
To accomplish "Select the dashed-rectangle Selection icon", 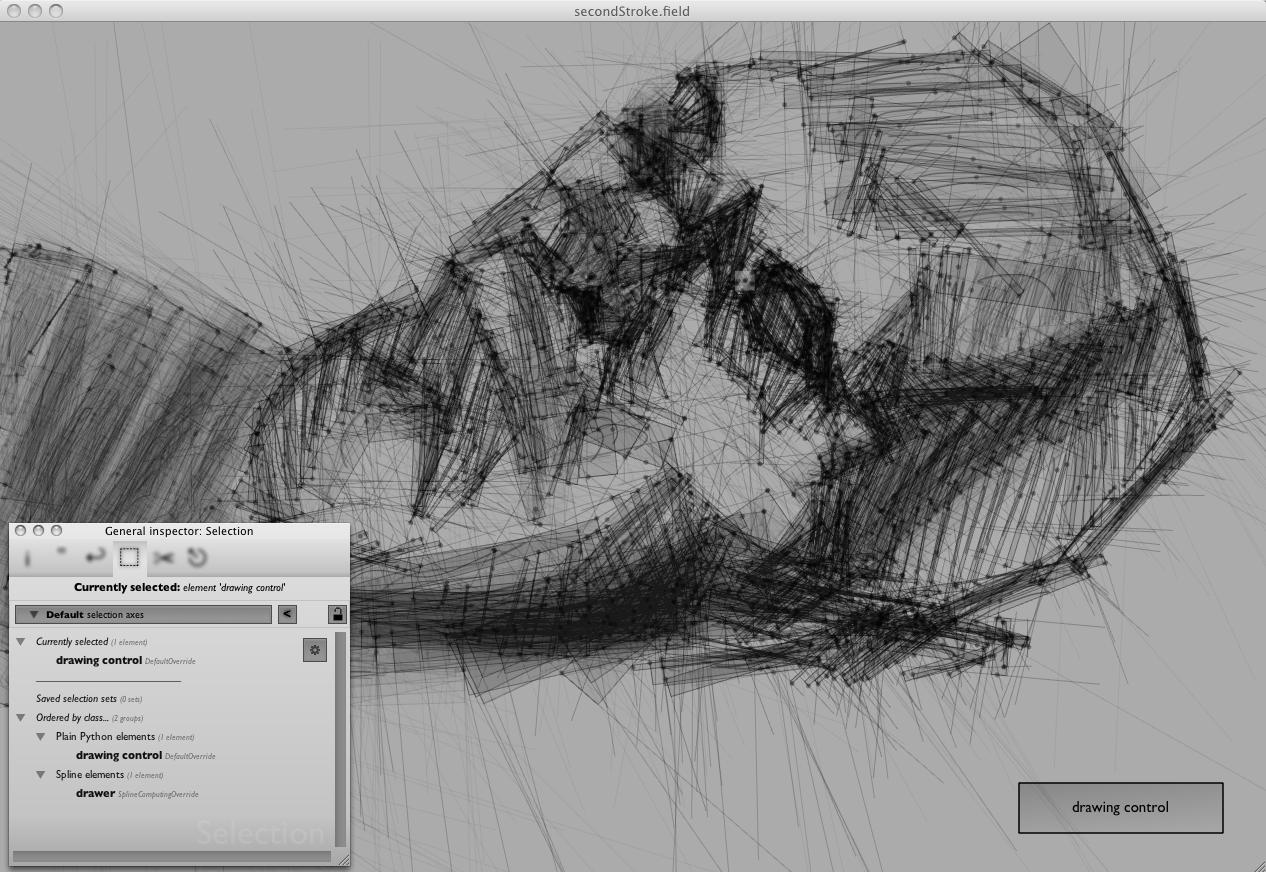I will [129, 558].
